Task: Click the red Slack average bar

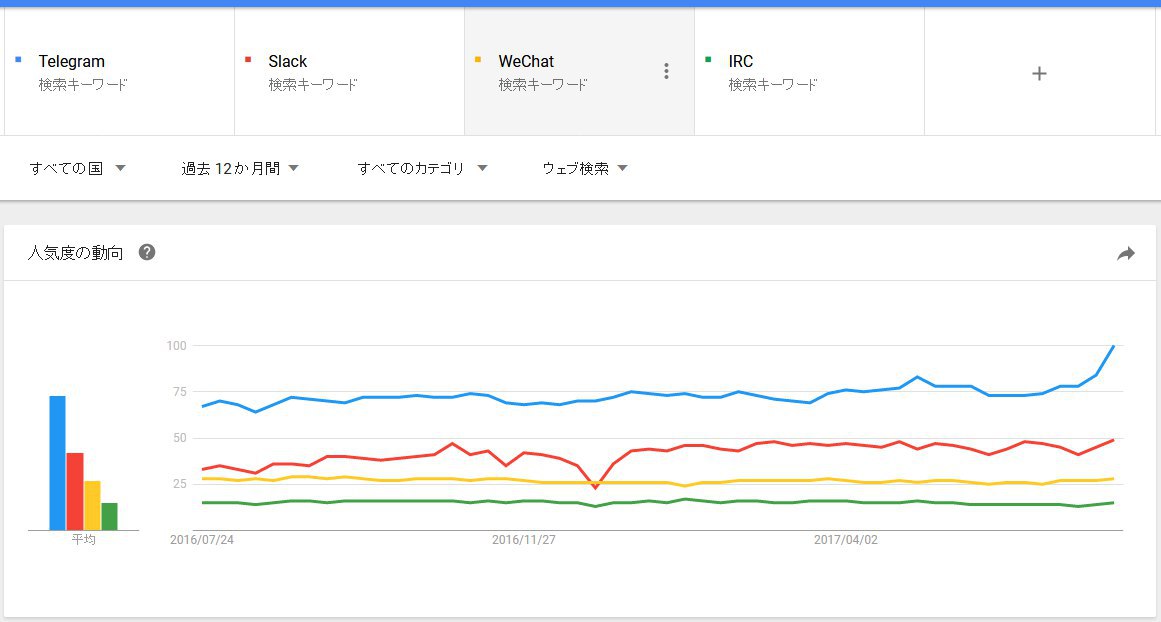Action: (75, 491)
